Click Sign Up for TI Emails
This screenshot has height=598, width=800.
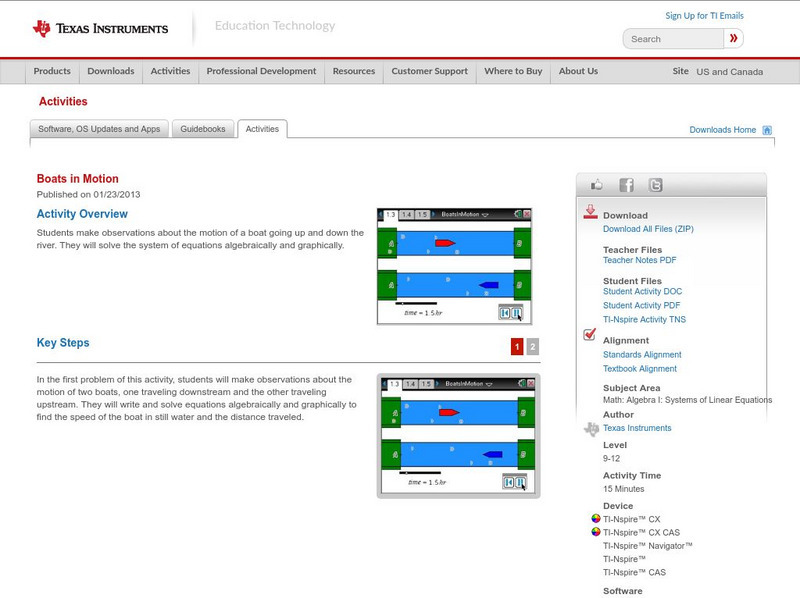(x=704, y=16)
